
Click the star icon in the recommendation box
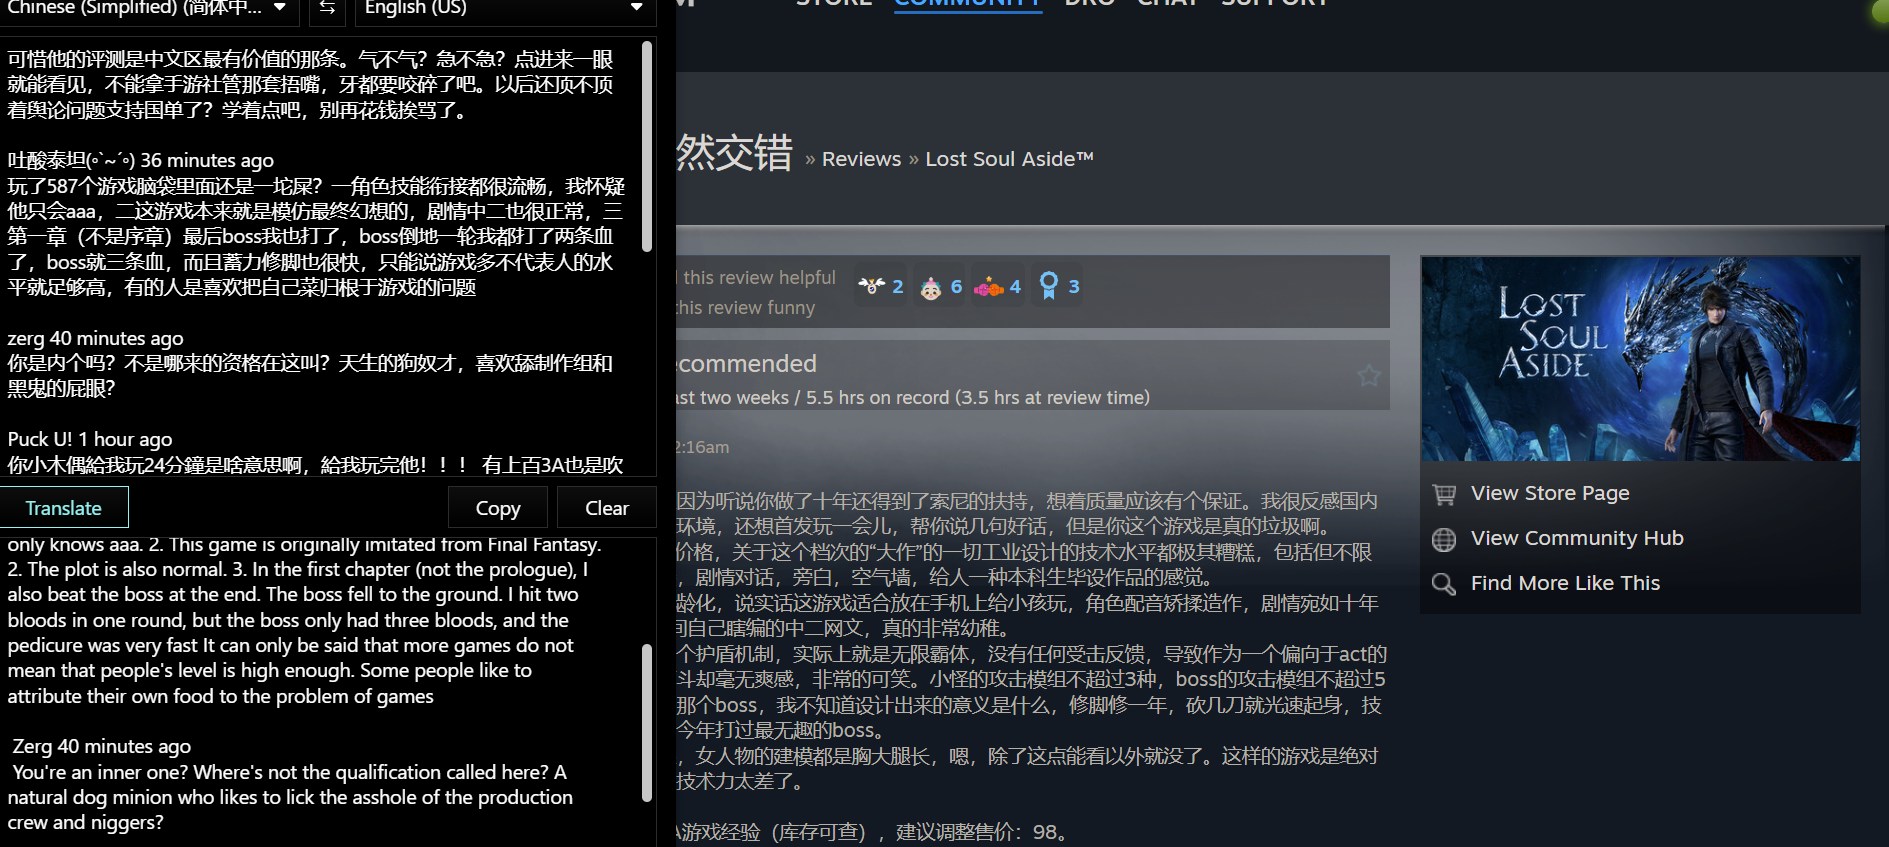coord(1369,375)
